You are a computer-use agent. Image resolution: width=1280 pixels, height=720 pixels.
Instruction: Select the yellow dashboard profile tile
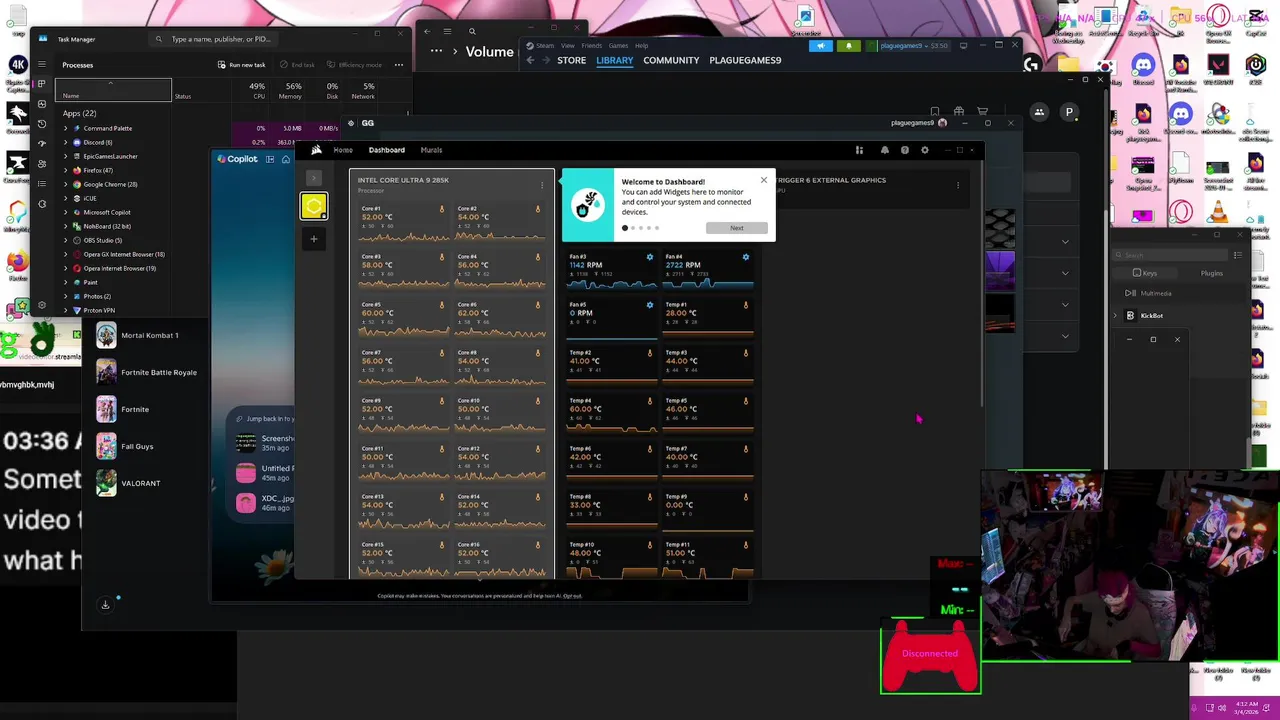(x=313, y=206)
